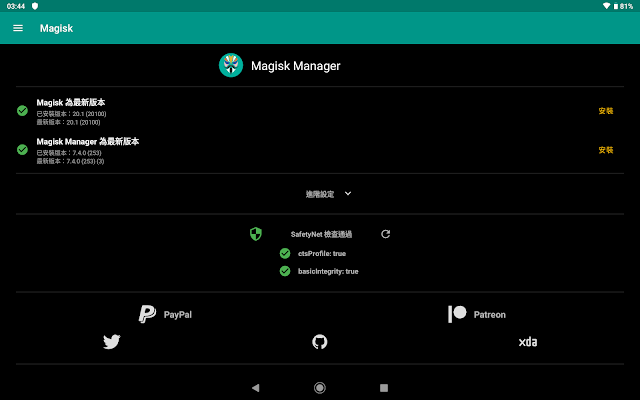Open the PayPal donation link
640x400 pixels.
pyautogui.click(x=165, y=314)
